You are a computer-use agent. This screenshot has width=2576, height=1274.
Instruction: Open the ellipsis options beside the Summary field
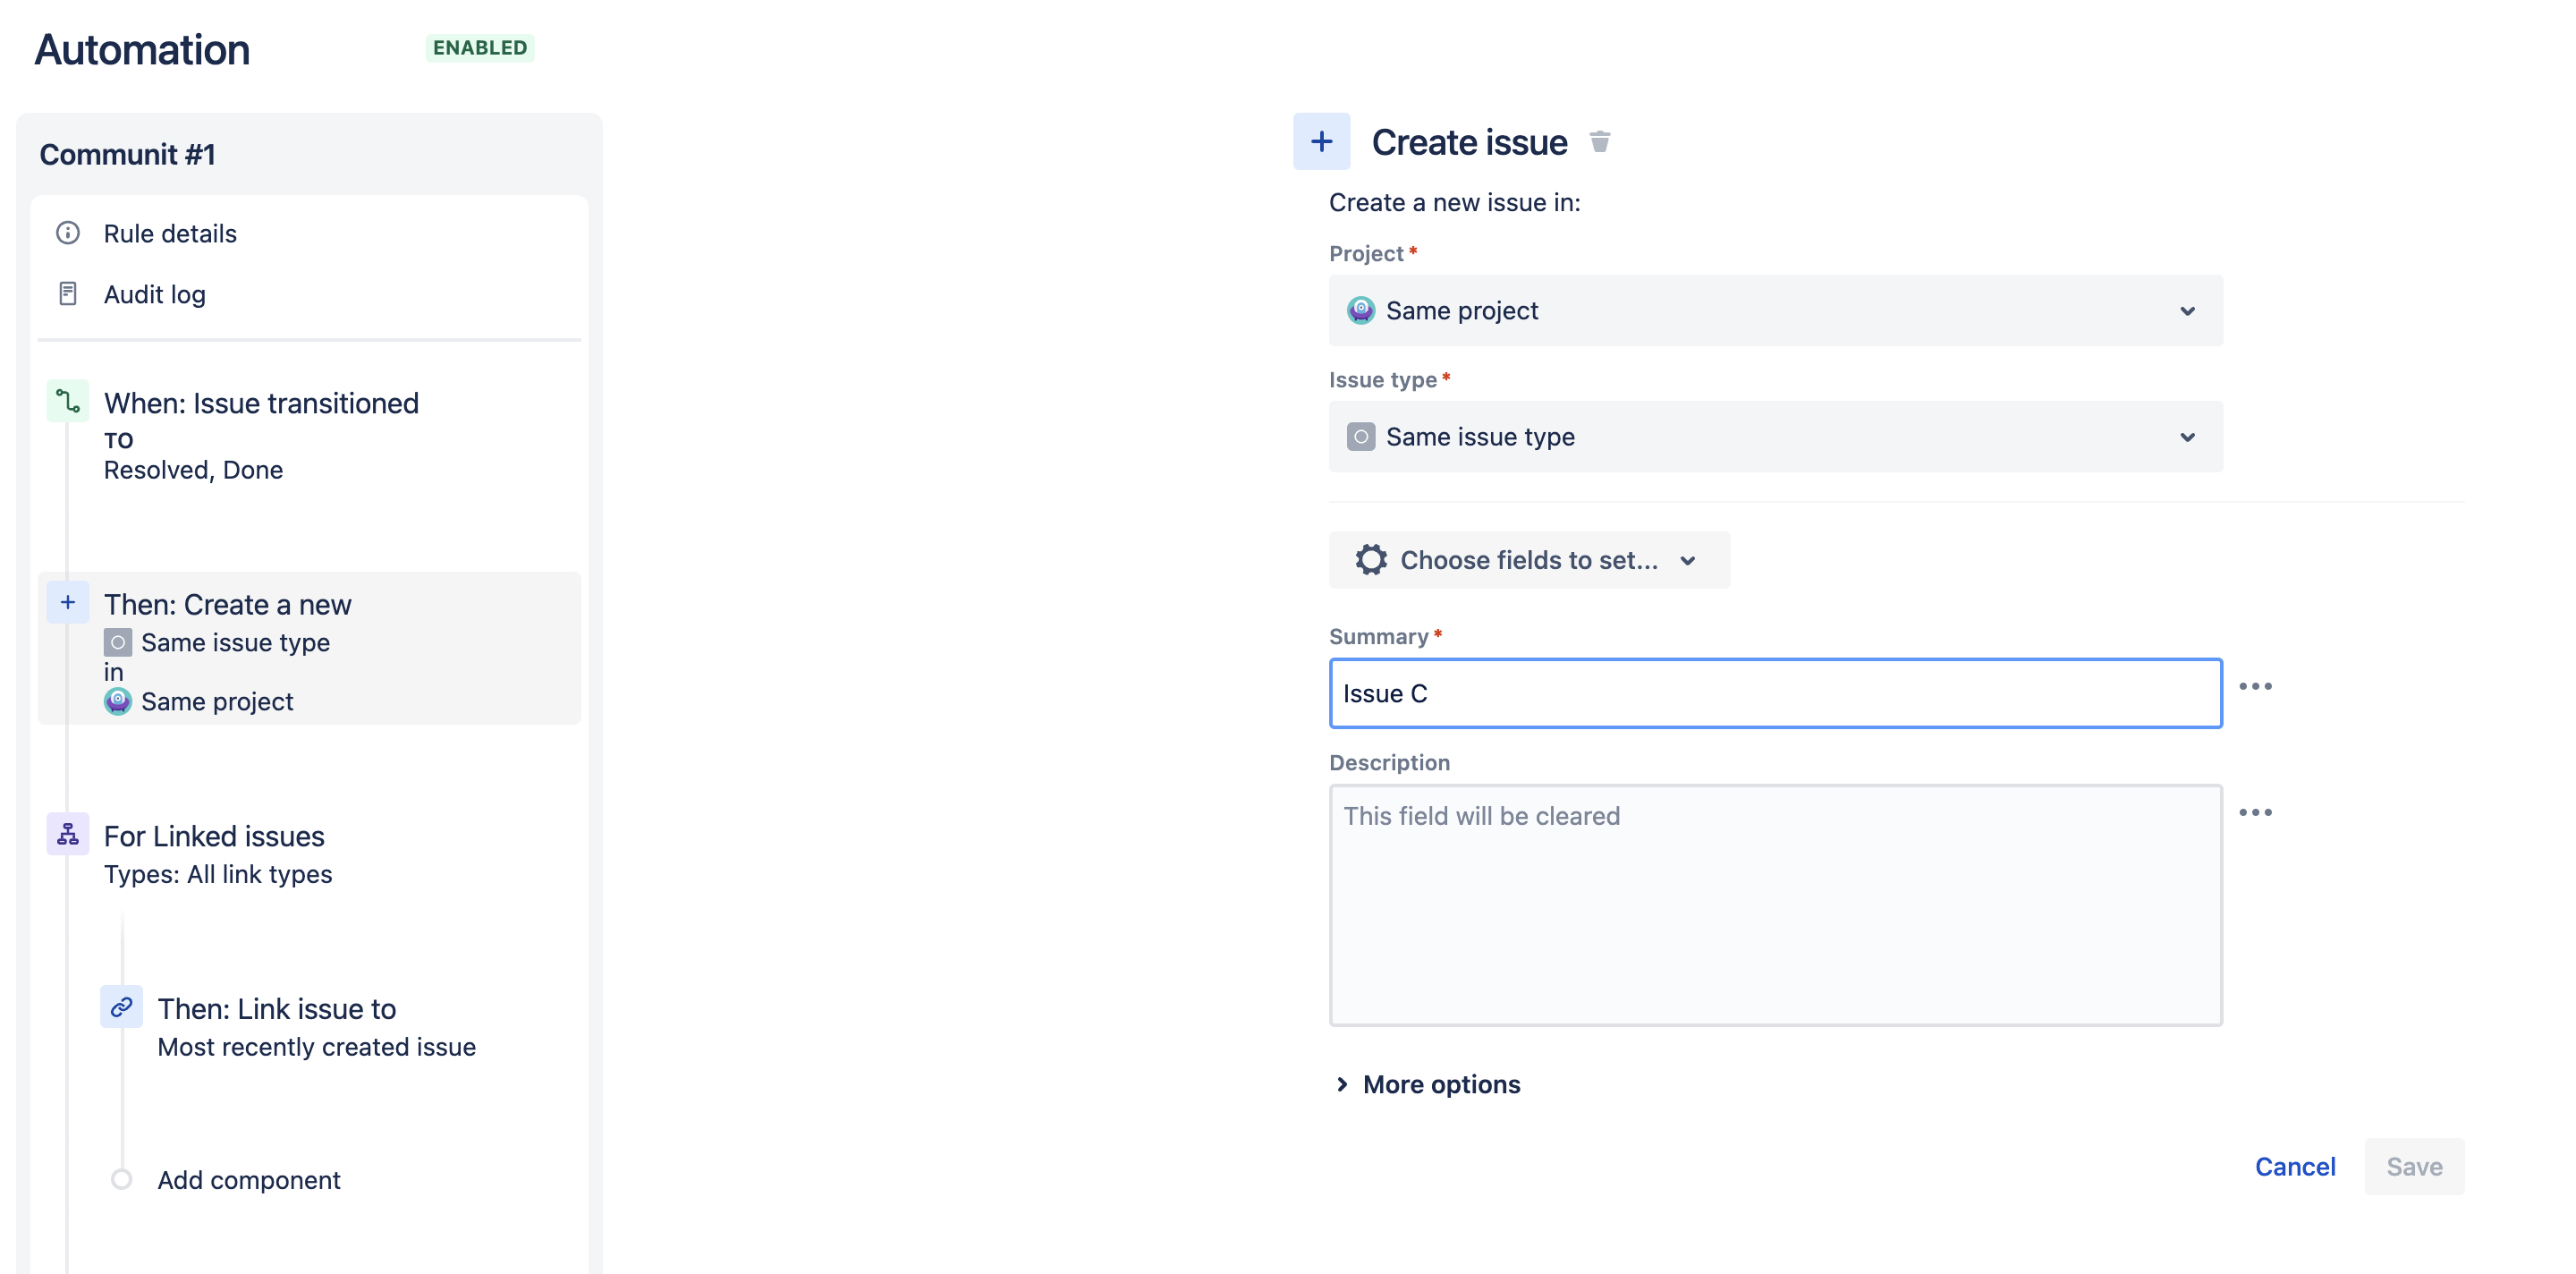(2257, 686)
